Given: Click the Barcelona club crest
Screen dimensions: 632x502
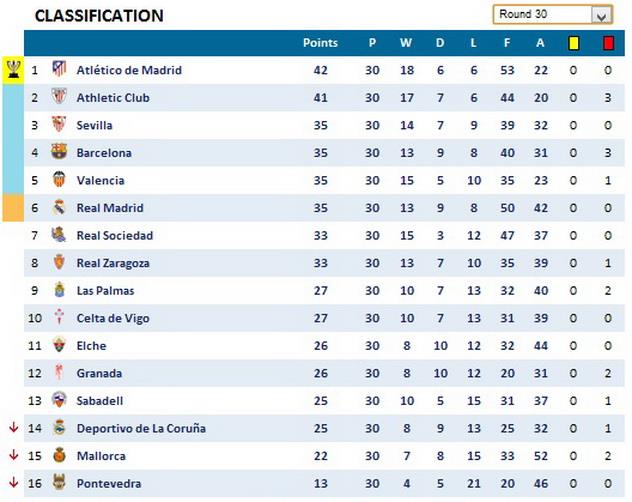Looking at the screenshot, I should [59, 153].
